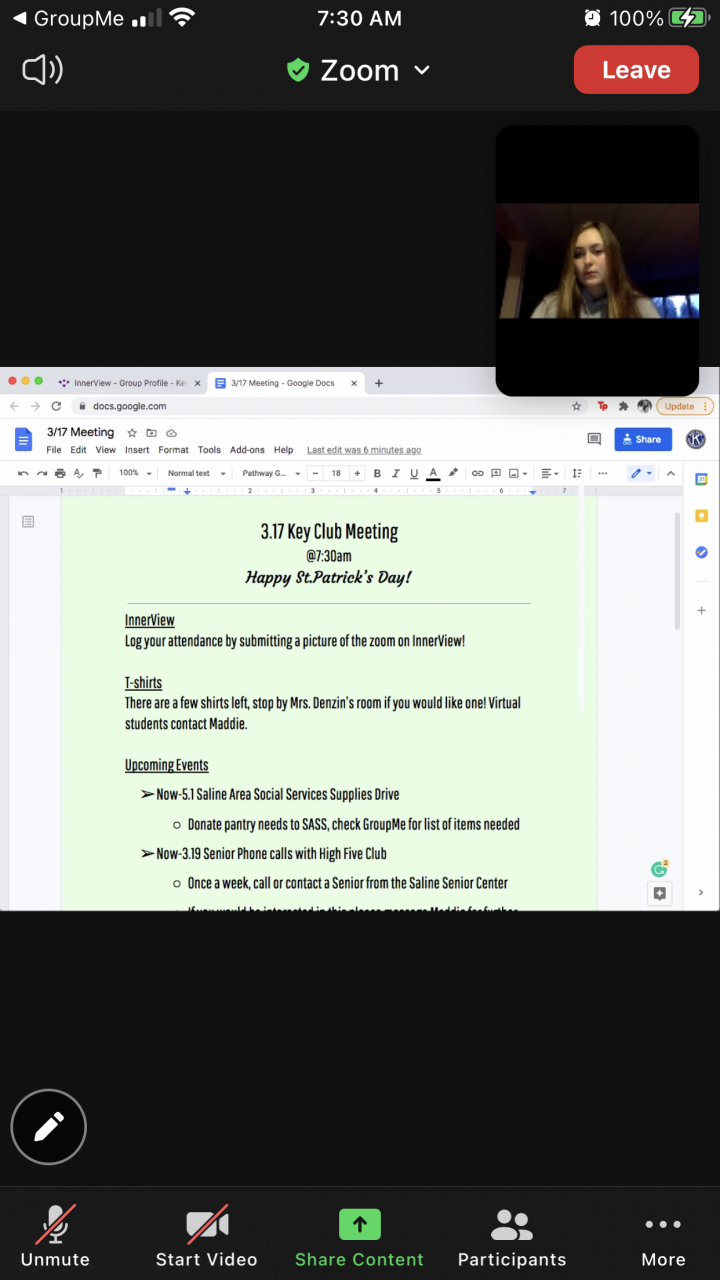720x1280 pixels.
Task: Click the insert link icon
Action: click(x=478, y=473)
